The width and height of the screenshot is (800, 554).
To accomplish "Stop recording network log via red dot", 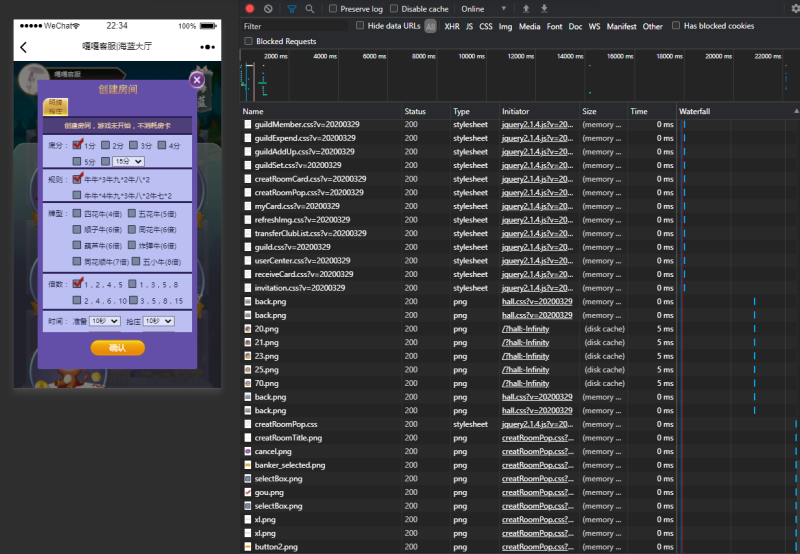I will (249, 8).
